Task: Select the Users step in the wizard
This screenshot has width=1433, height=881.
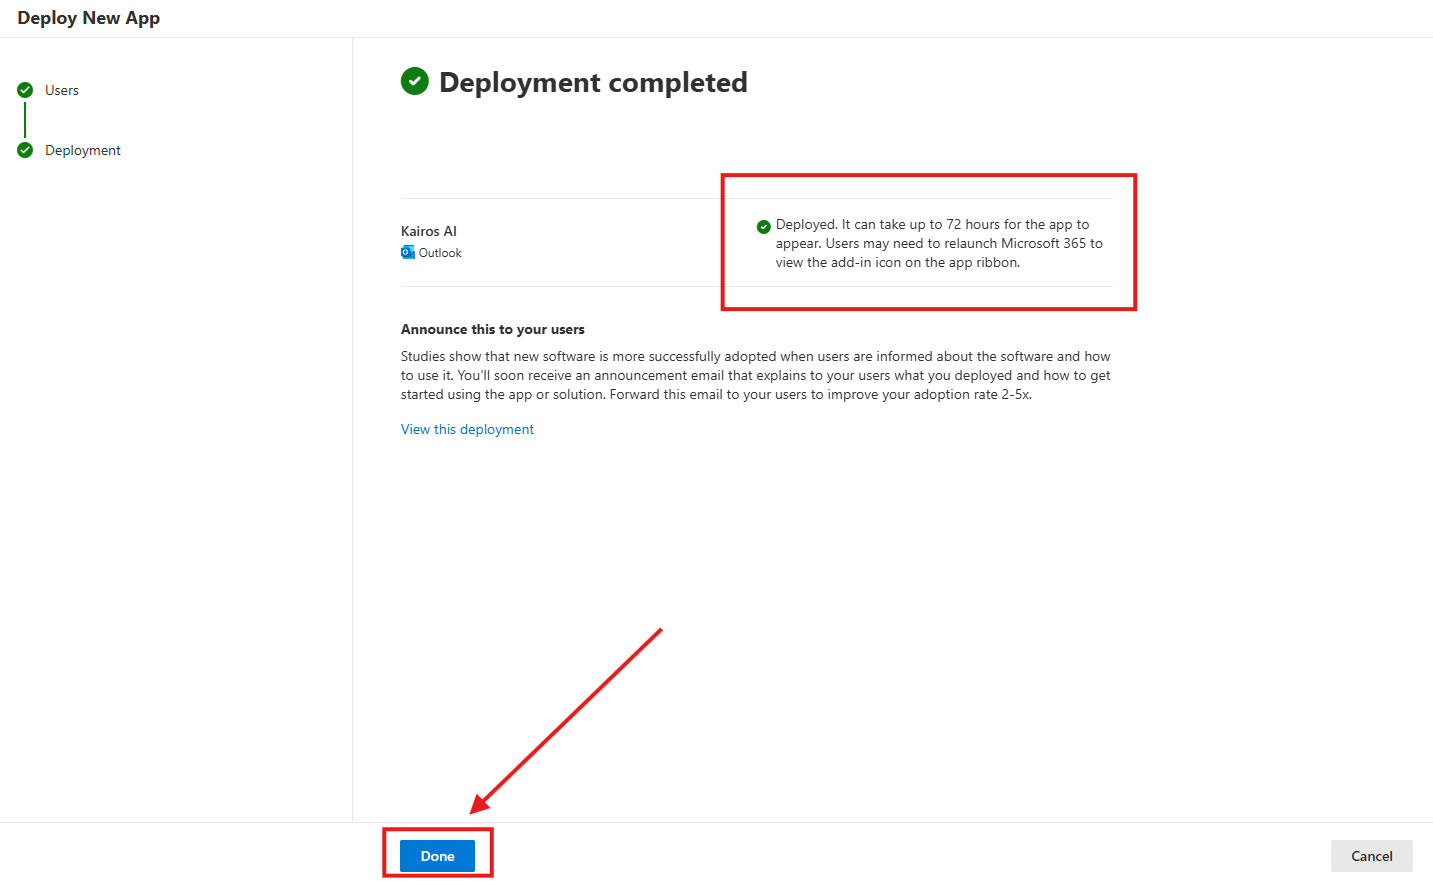Action: pos(62,90)
